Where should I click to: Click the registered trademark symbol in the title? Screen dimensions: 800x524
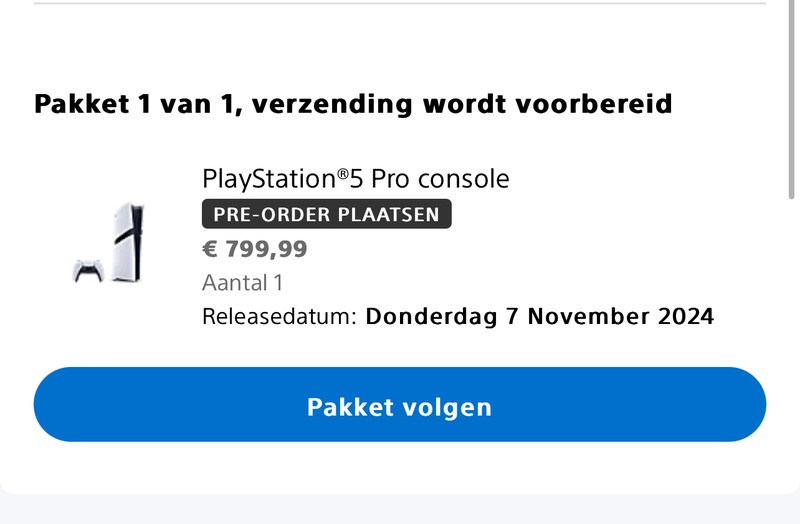coord(342,174)
